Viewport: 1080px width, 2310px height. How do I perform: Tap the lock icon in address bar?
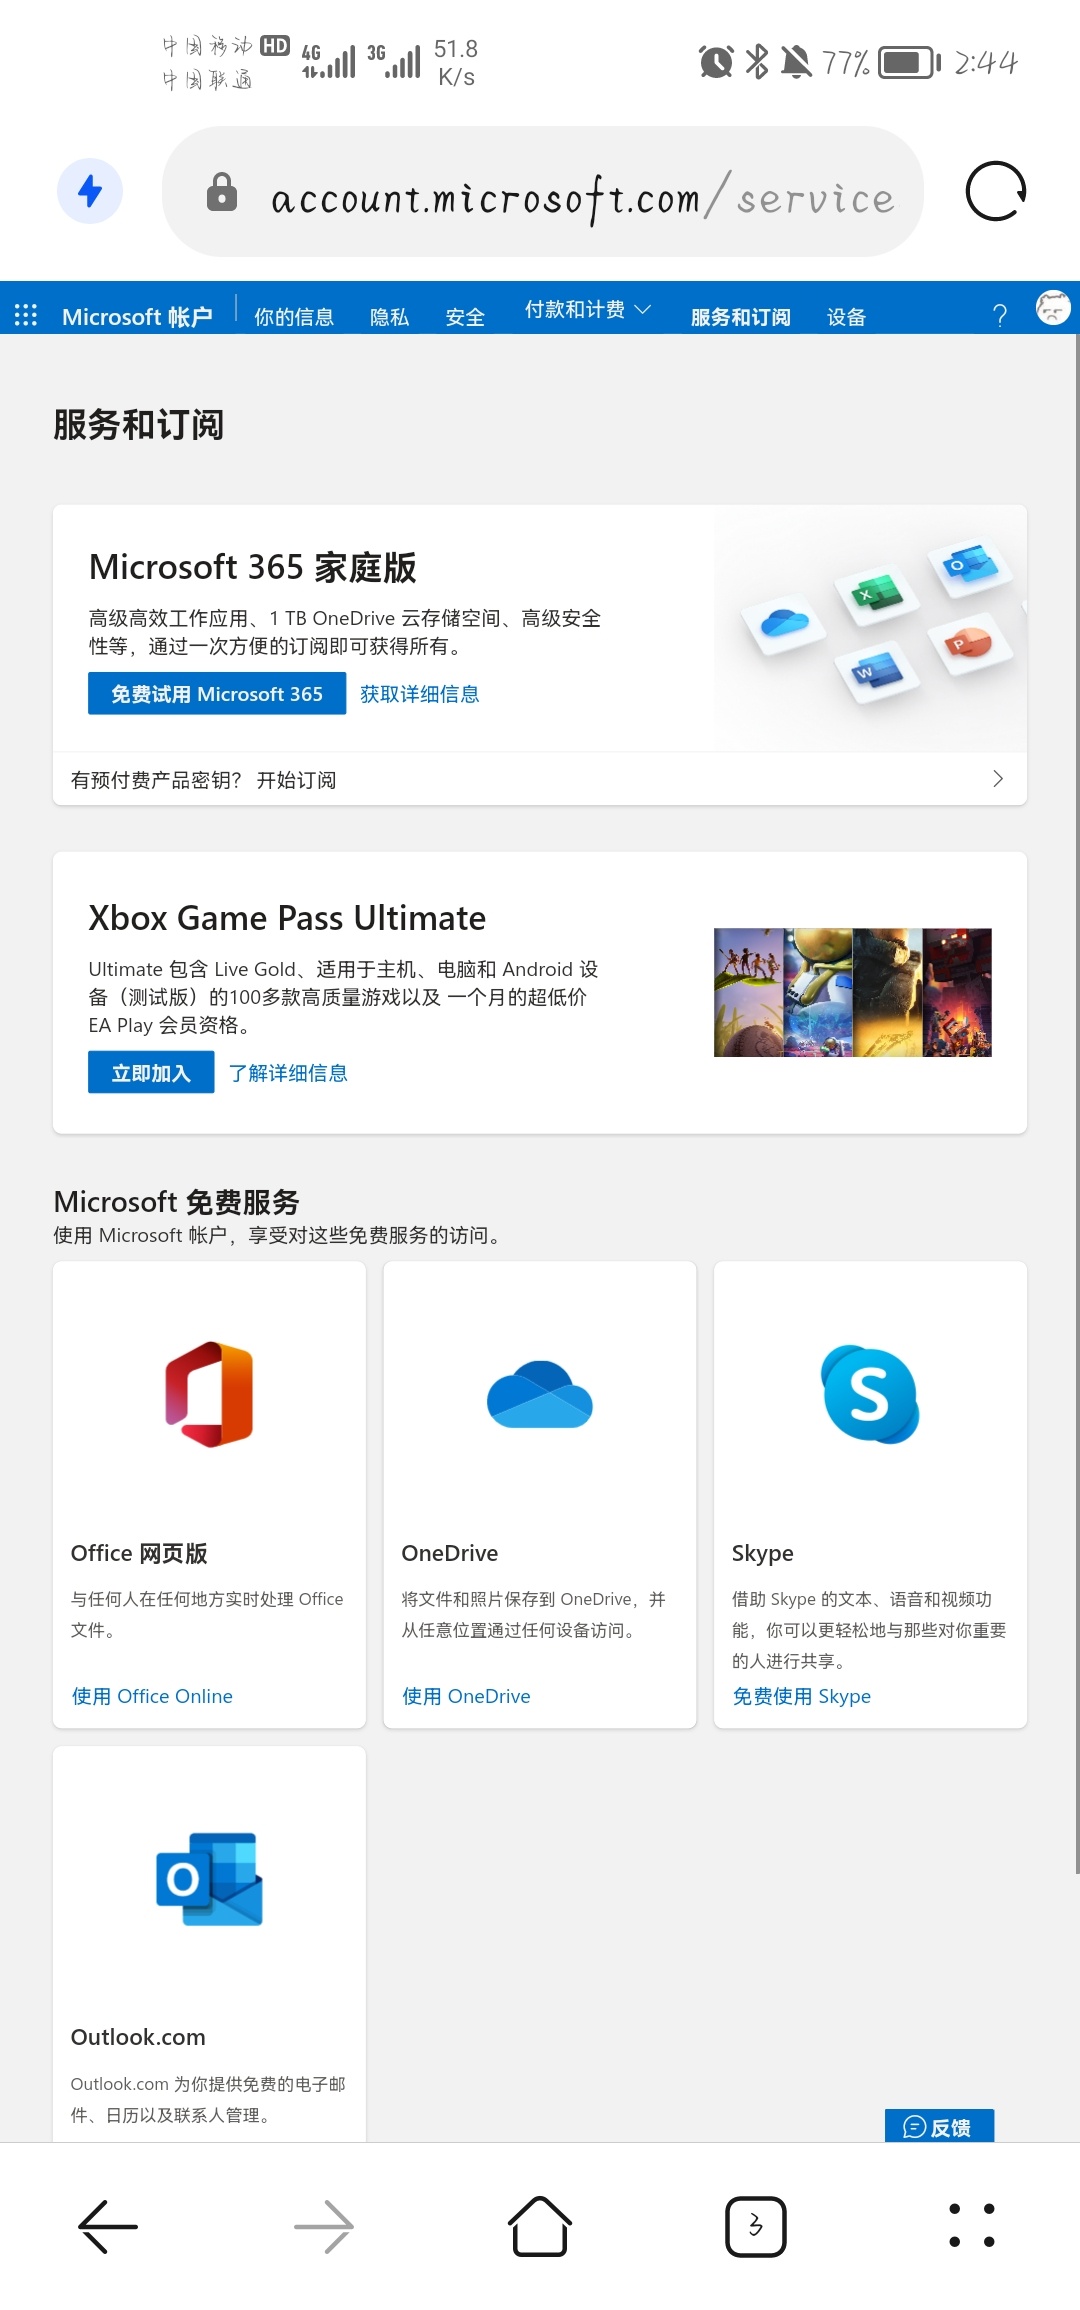(221, 192)
